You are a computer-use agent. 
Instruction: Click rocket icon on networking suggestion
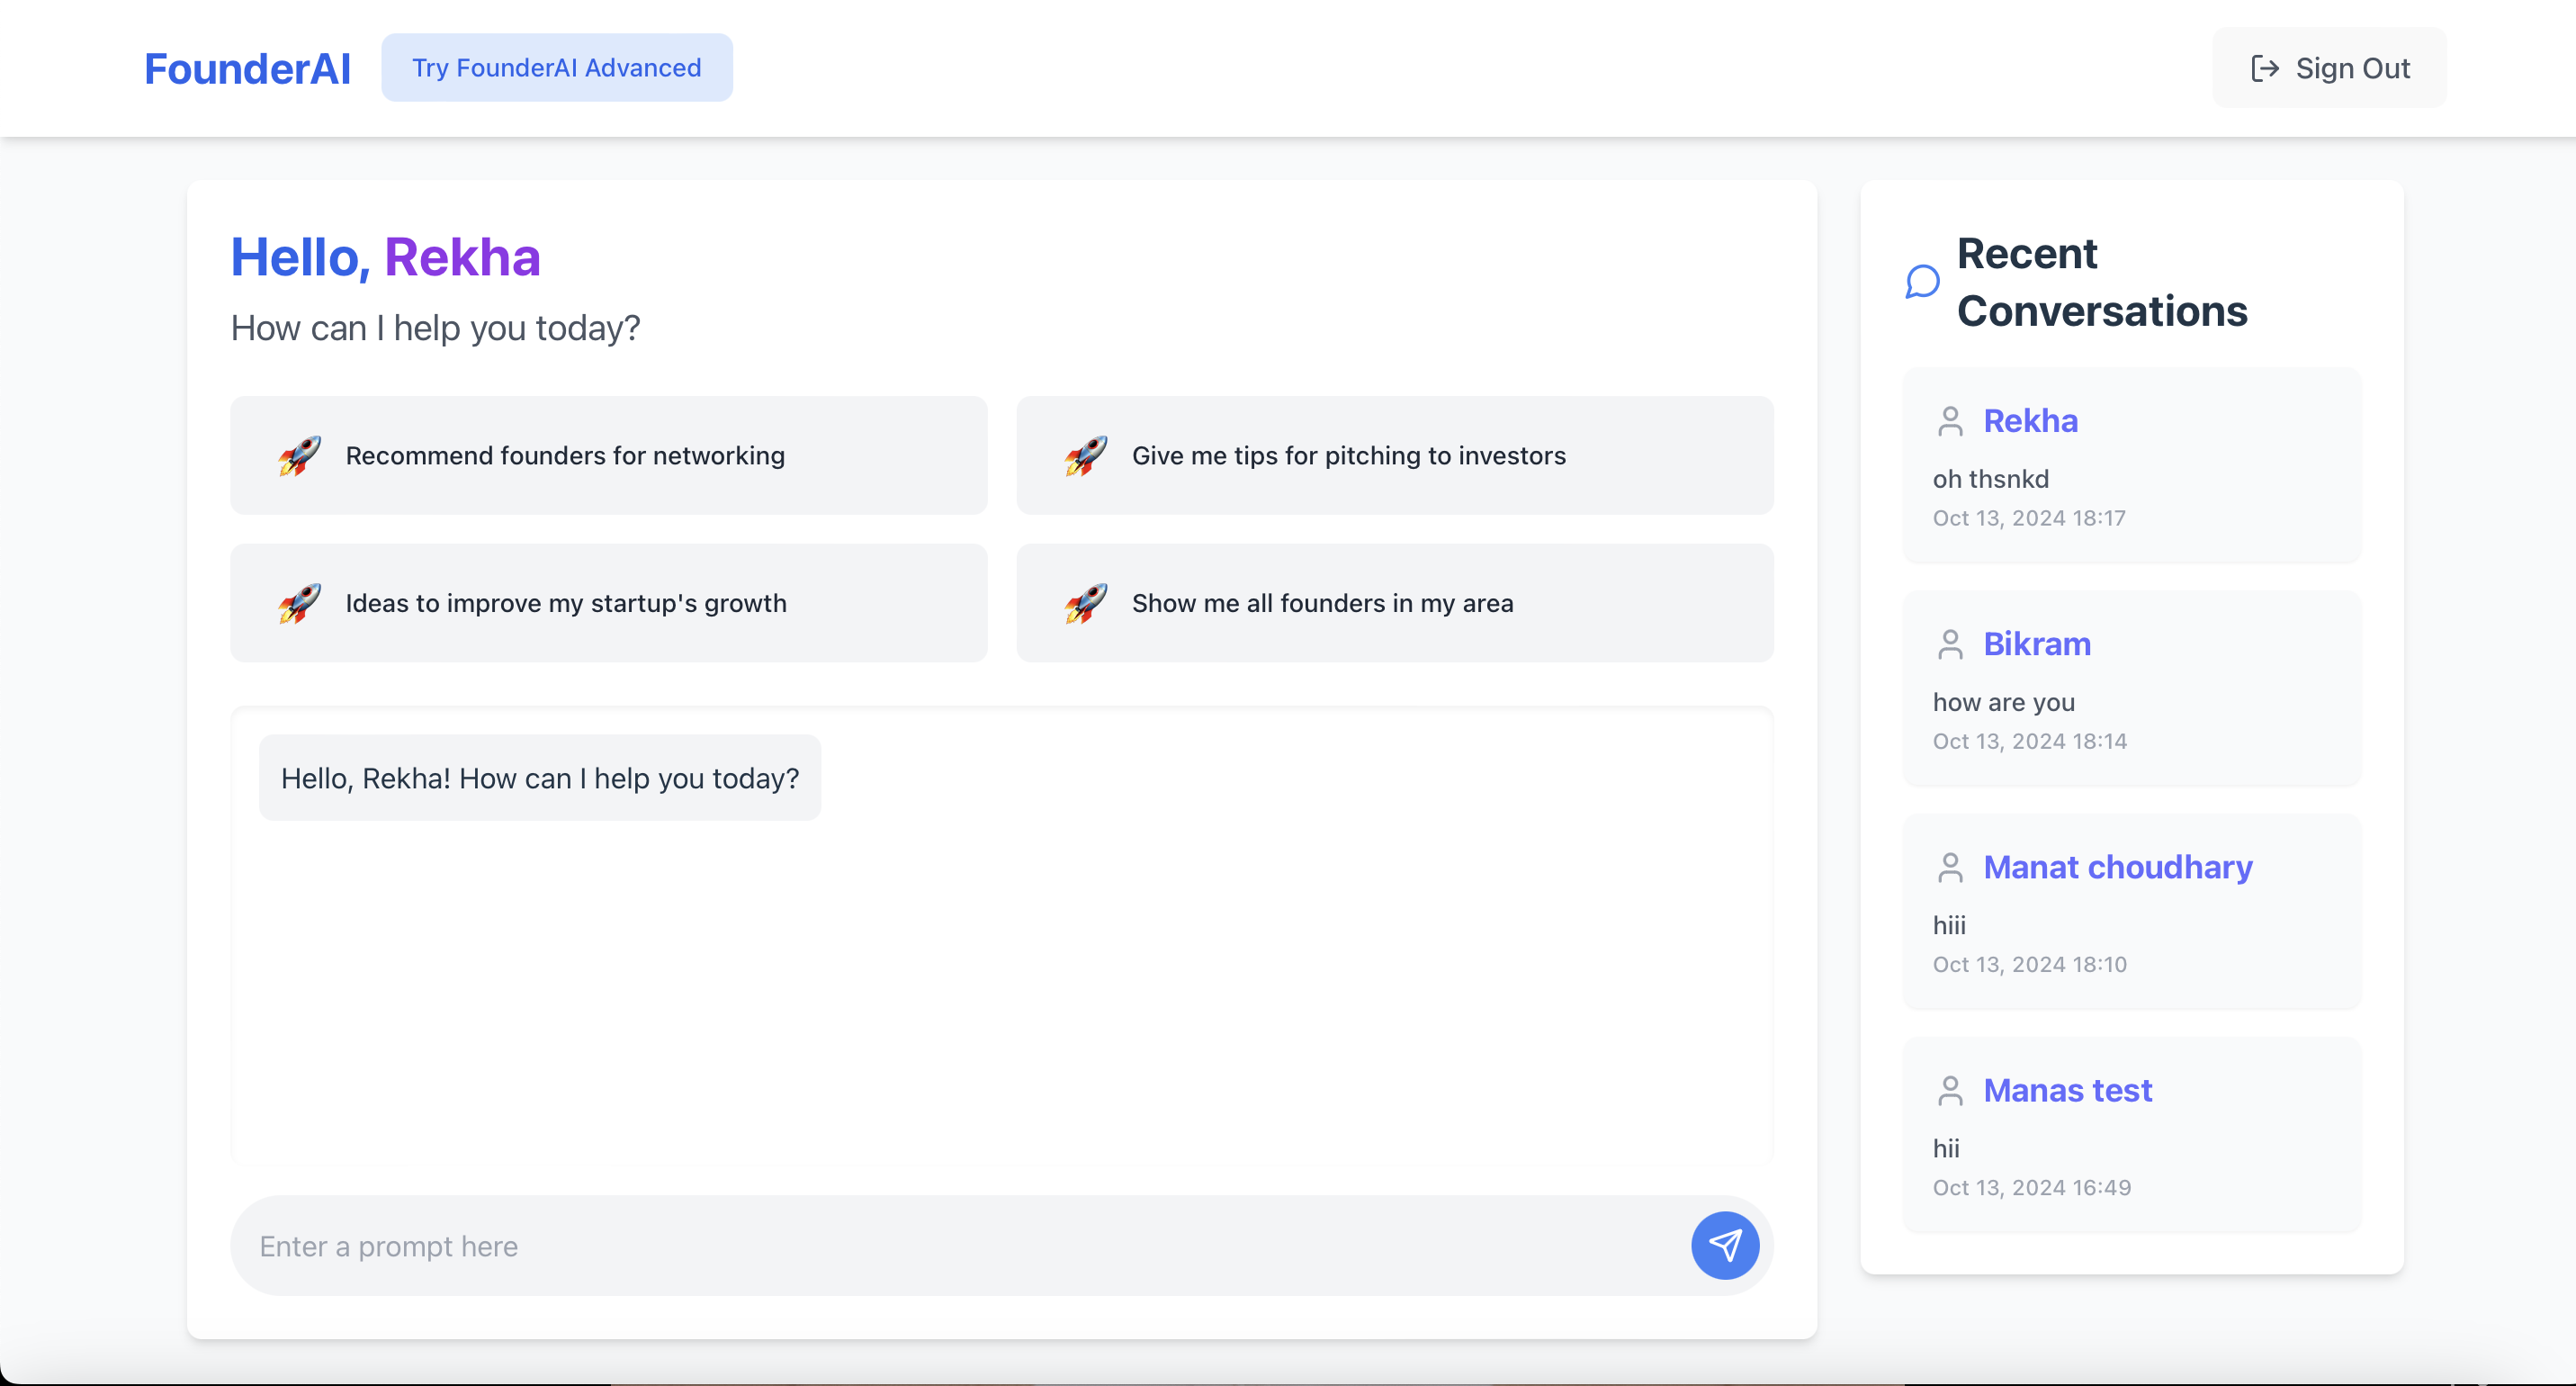click(x=299, y=456)
